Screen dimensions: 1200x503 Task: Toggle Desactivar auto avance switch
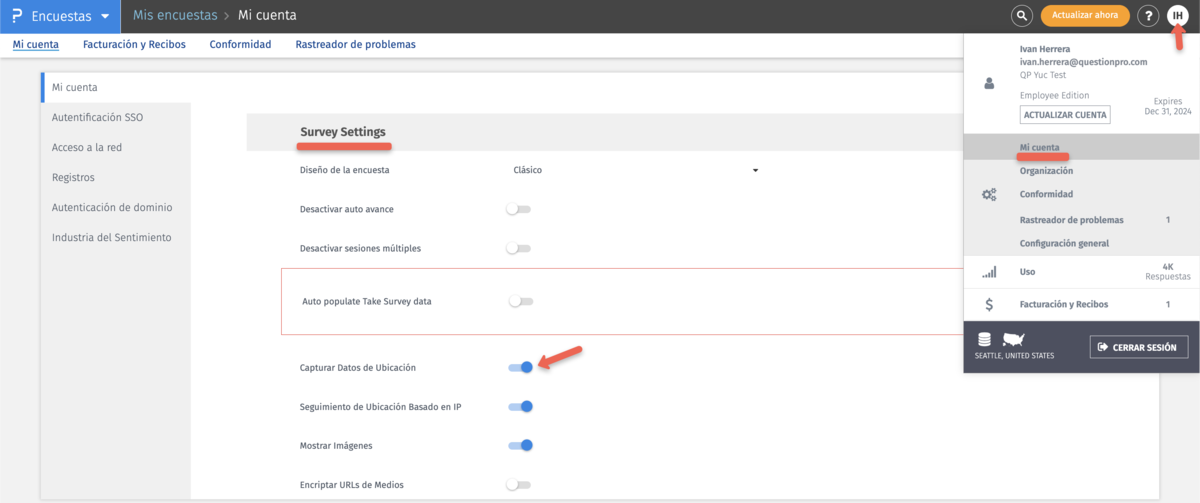click(x=518, y=209)
